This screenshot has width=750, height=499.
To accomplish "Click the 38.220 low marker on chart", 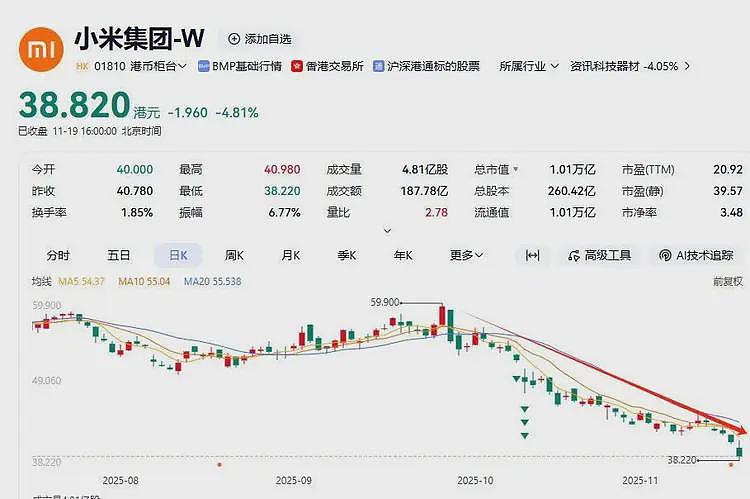I will pyautogui.click(x=682, y=460).
